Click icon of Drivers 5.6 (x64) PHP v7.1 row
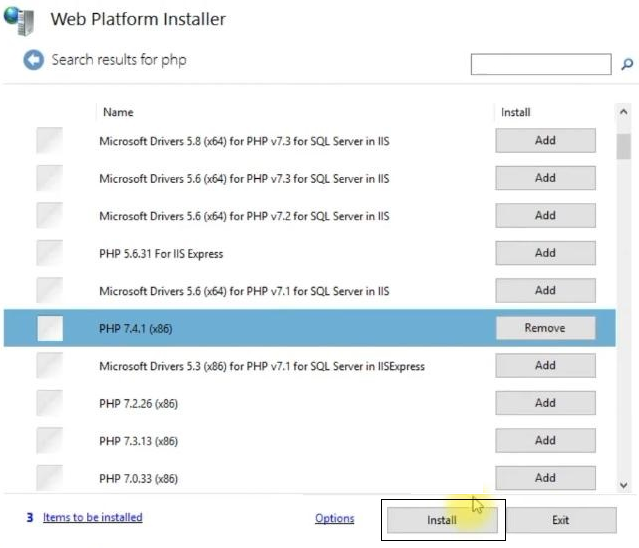Screen dimensions: 639x548 coord(50,291)
